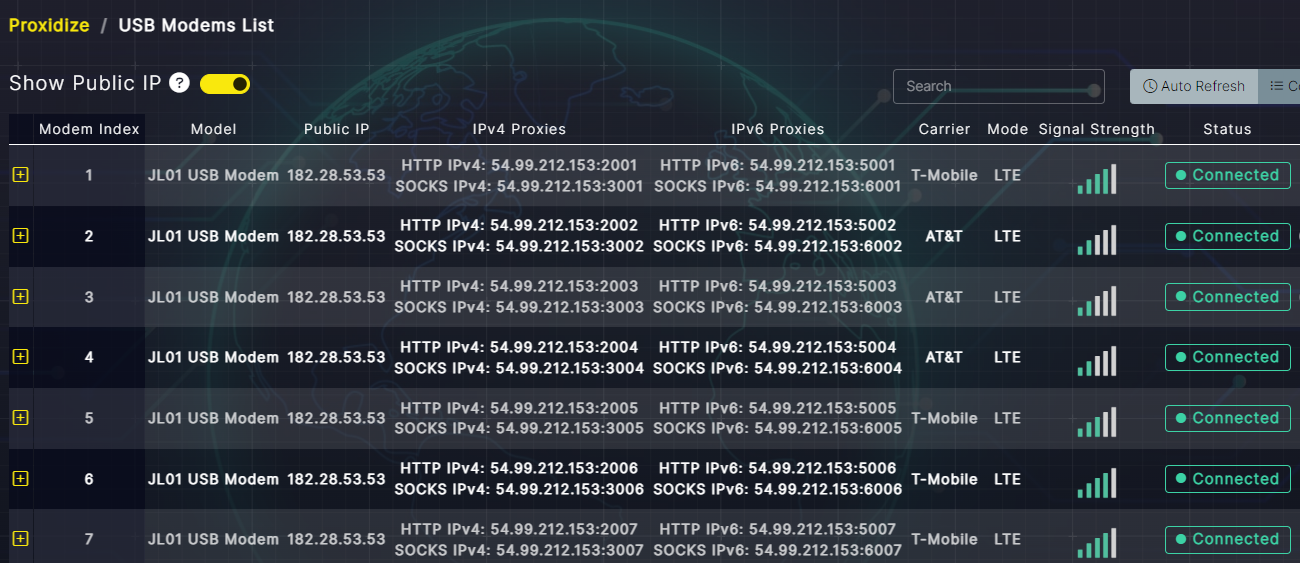Click signal strength bars for modem 6
Screen dimensions: 1300x563
point(1097,483)
